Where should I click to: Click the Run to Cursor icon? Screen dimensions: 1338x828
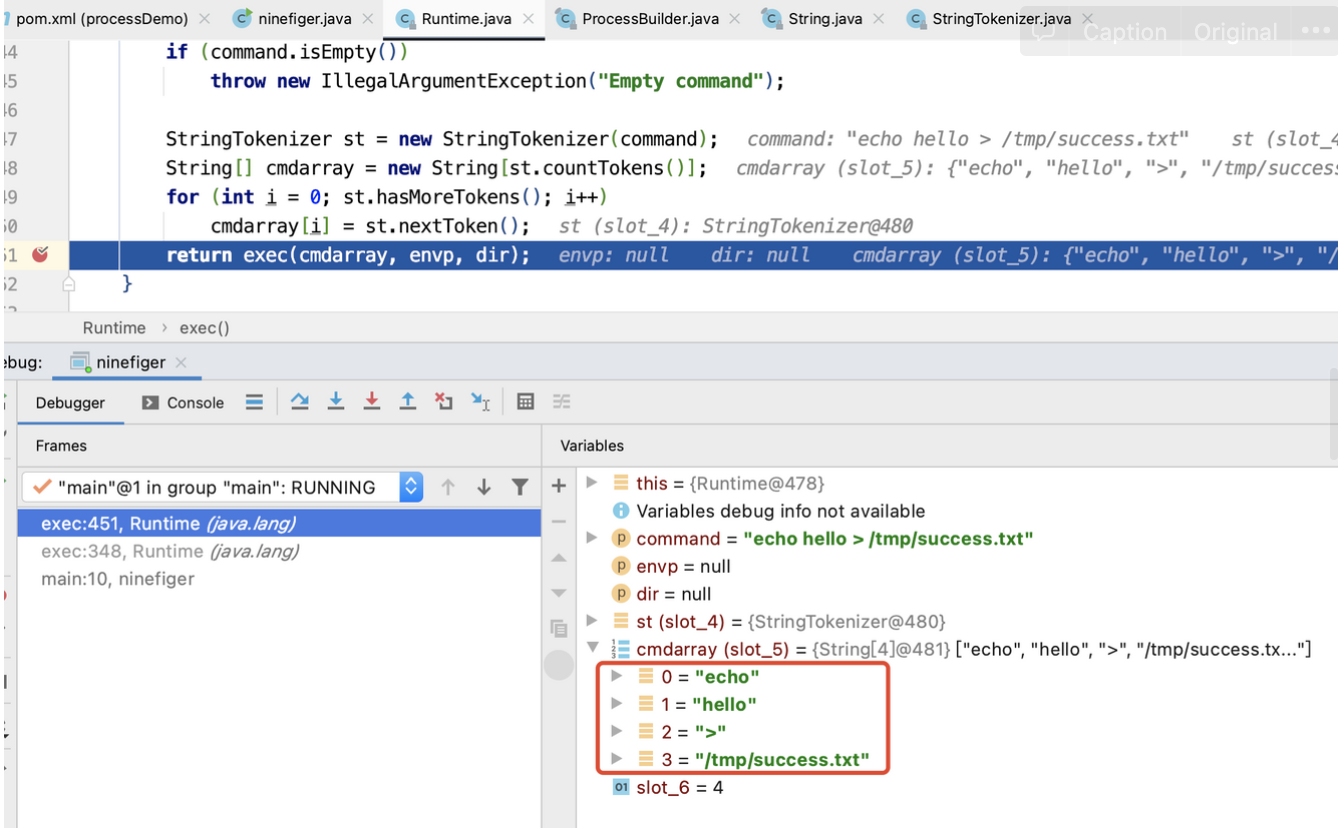pyautogui.click(x=480, y=402)
